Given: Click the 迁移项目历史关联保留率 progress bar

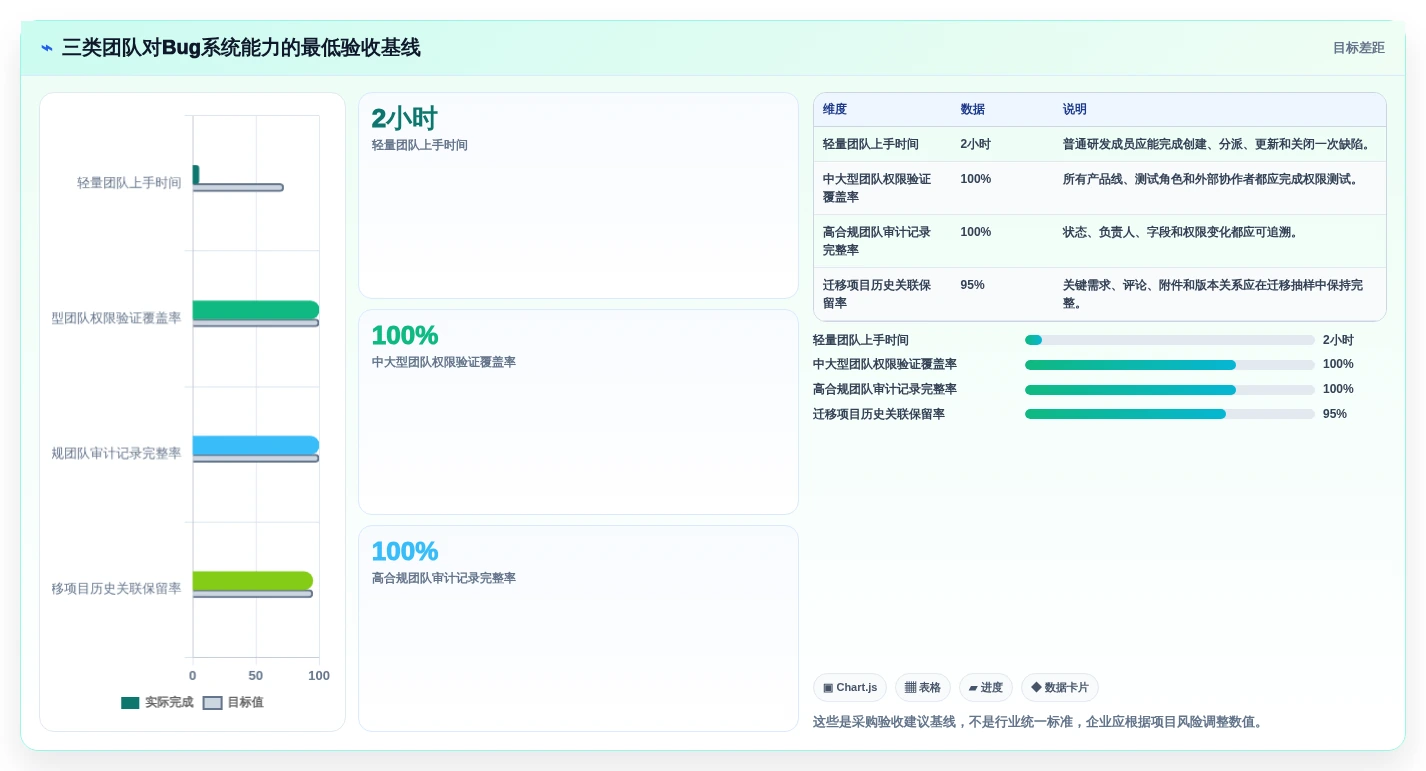Looking at the screenshot, I should tap(1170, 414).
